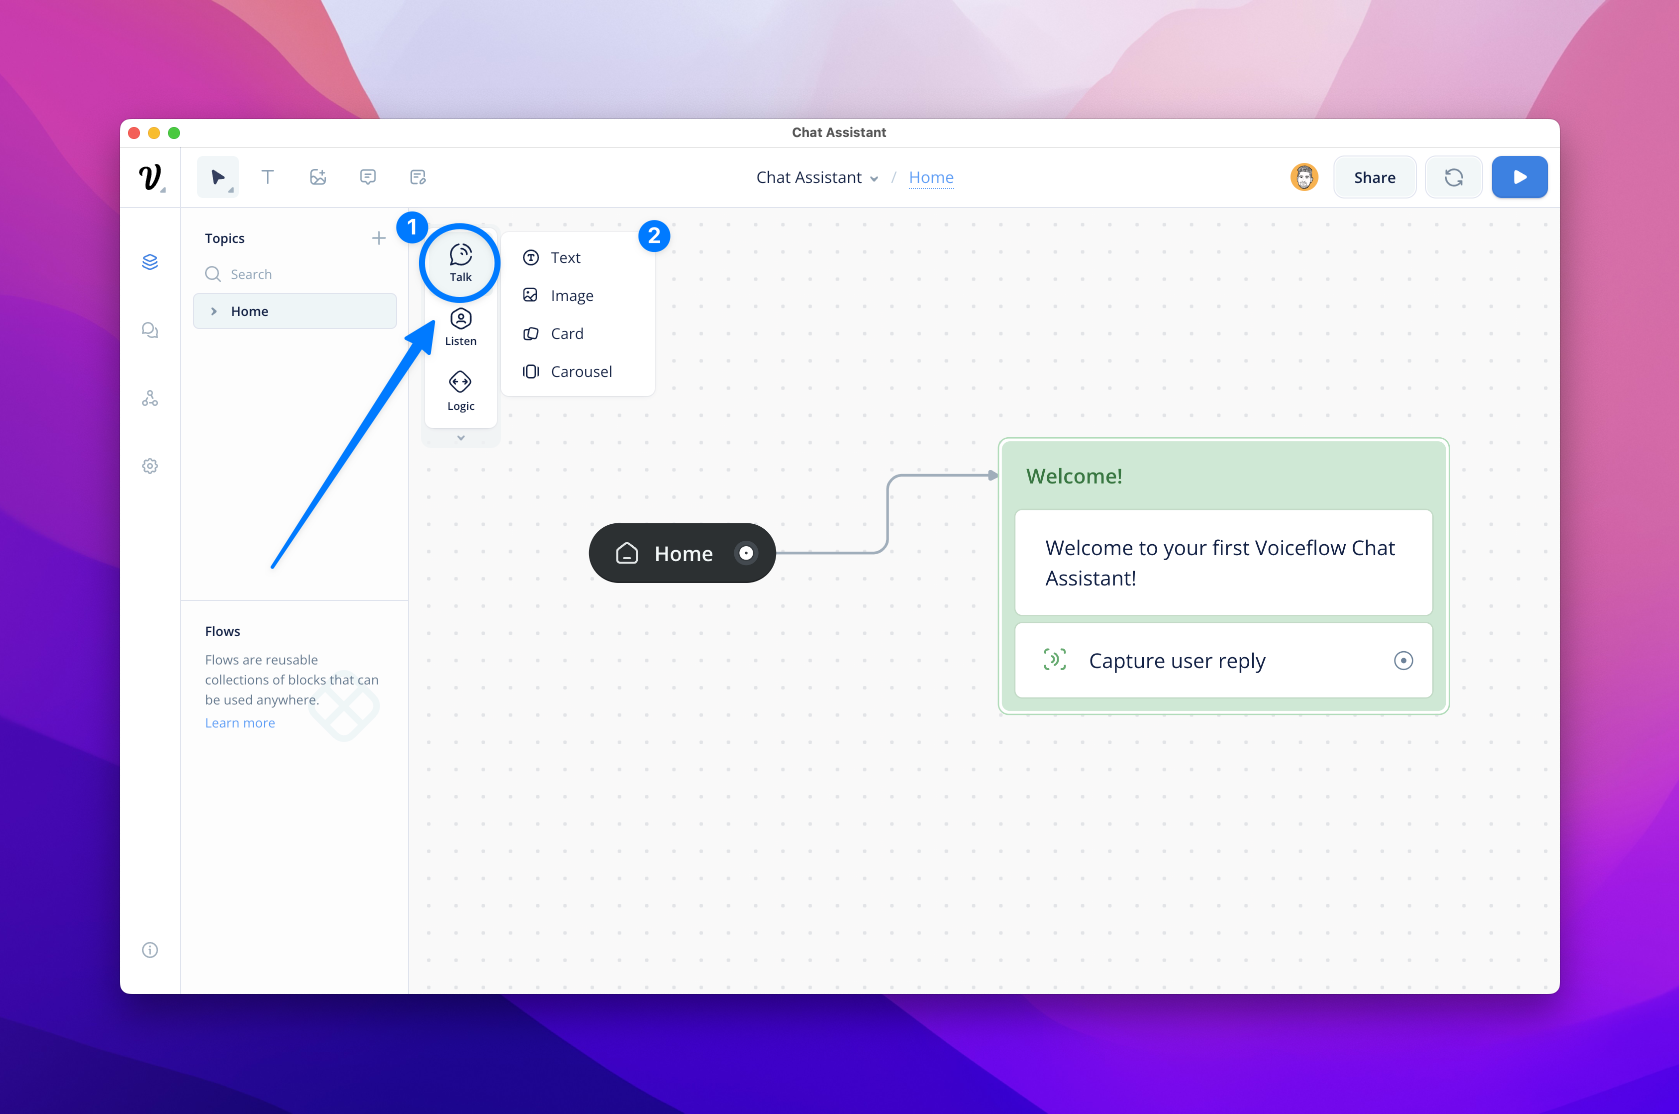Click the house icon on Home block
Image resolution: width=1679 pixels, height=1114 pixels.
pyautogui.click(x=627, y=553)
